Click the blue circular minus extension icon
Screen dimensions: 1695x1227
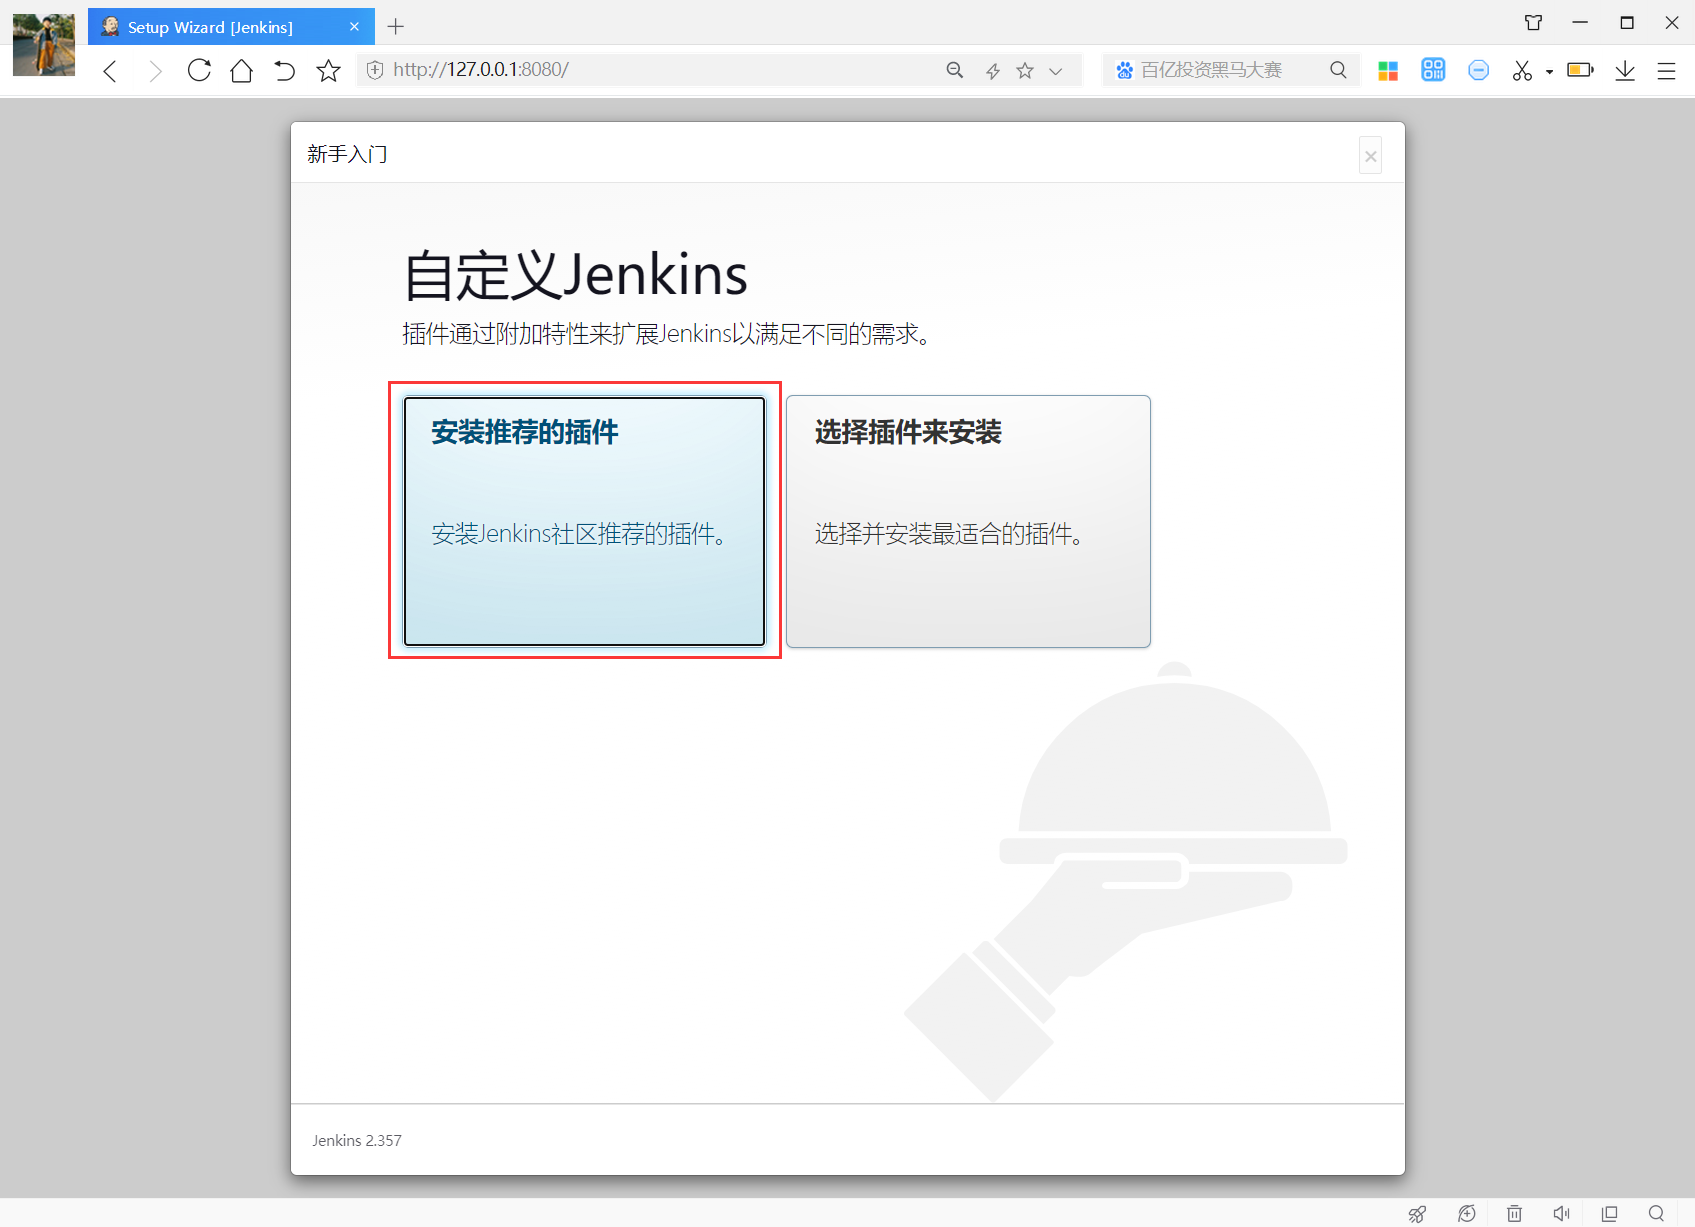pyautogui.click(x=1479, y=70)
